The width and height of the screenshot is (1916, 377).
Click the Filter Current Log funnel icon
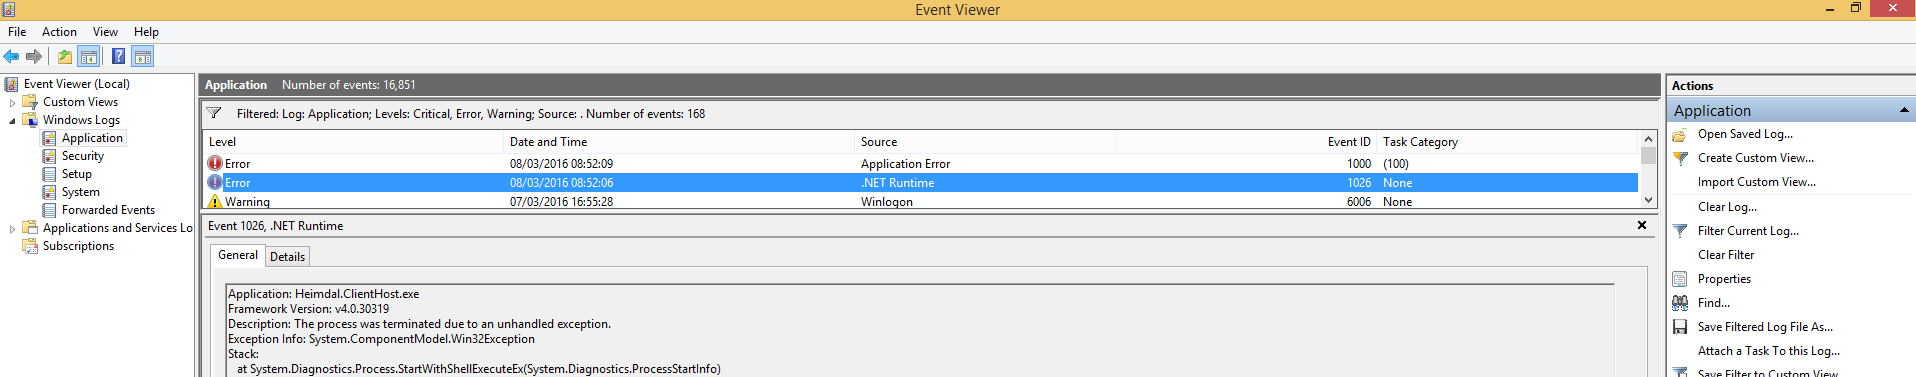coord(1680,231)
